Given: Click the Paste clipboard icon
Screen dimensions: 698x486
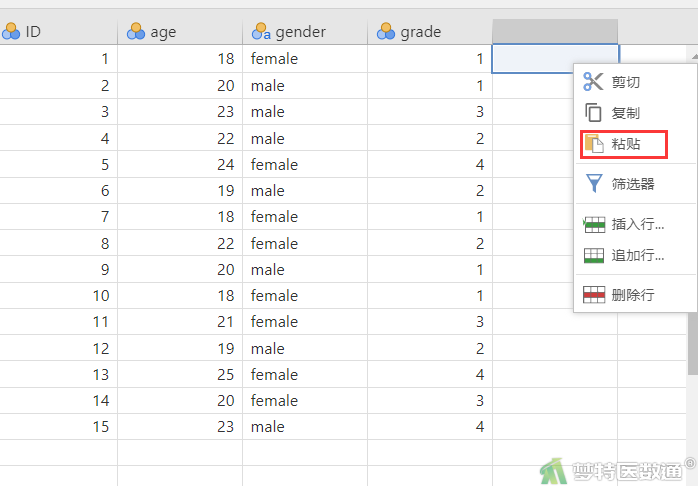Looking at the screenshot, I should [x=594, y=144].
